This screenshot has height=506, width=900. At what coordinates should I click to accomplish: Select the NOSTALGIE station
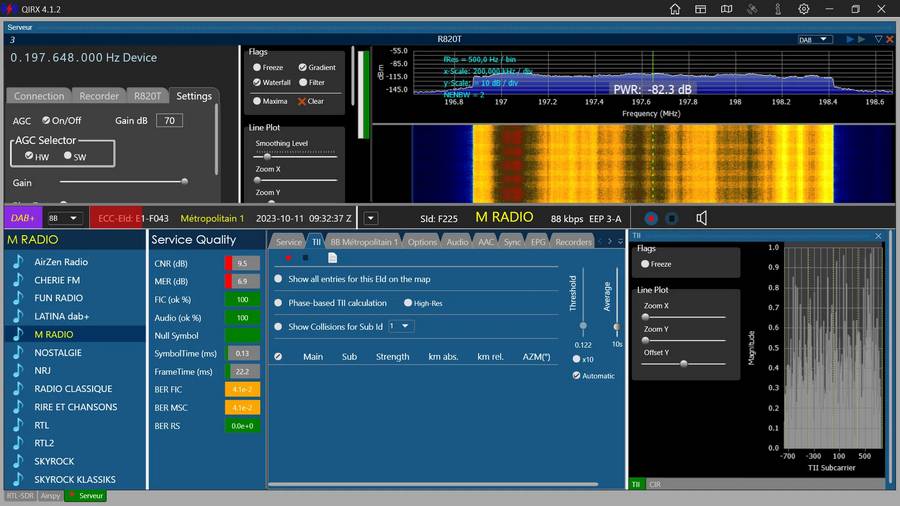[x=57, y=353]
